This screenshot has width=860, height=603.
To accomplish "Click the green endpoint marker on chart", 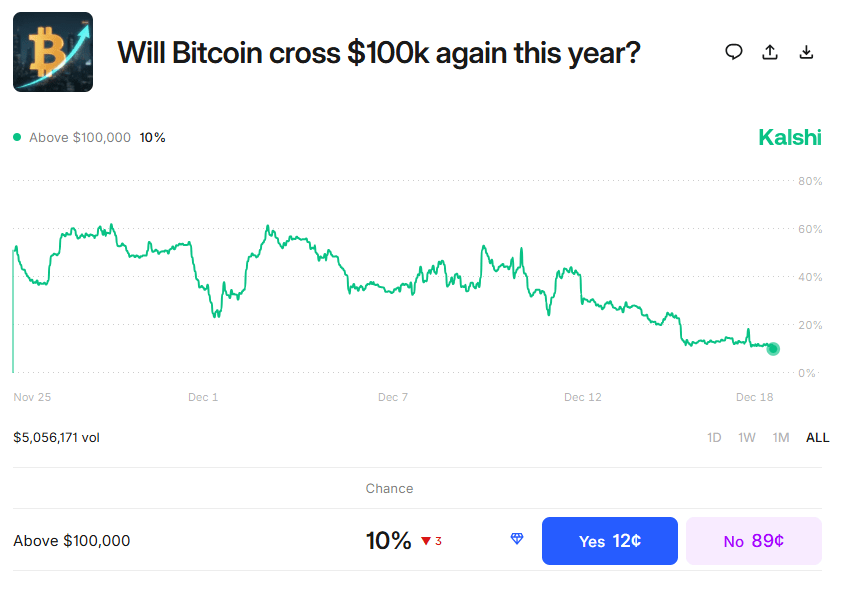I will click(773, 349).
